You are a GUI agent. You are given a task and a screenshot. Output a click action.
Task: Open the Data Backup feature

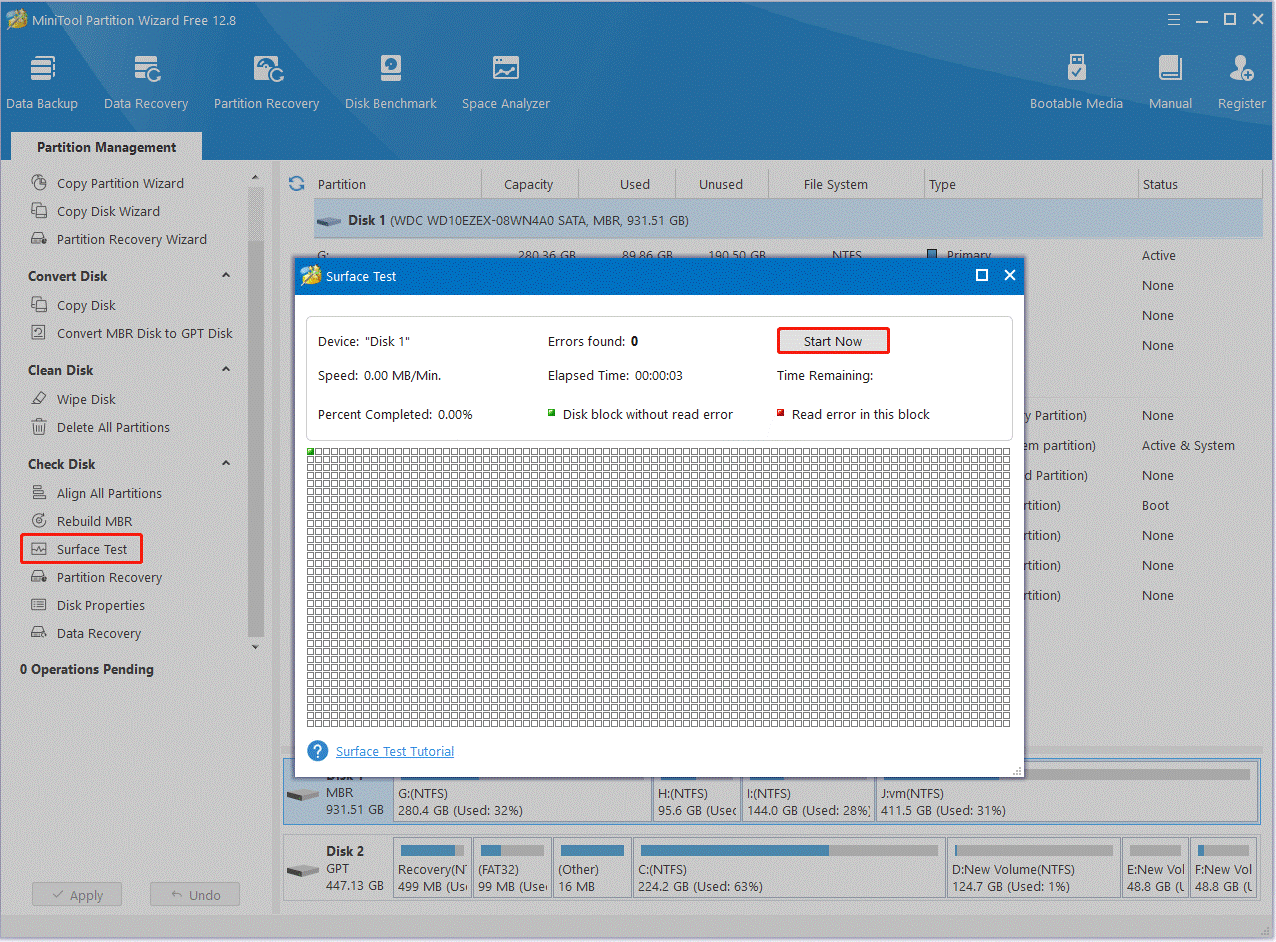pyautogui.click(x=42, y=80)
